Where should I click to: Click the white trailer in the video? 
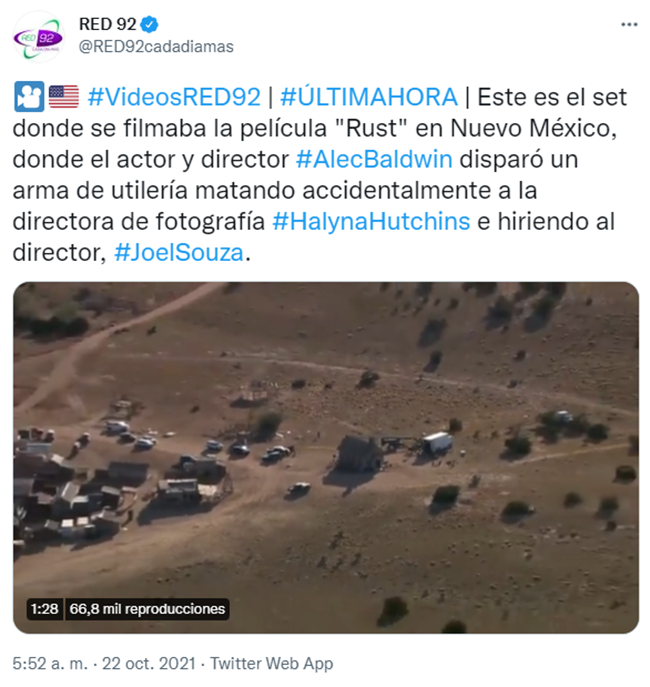437,442
